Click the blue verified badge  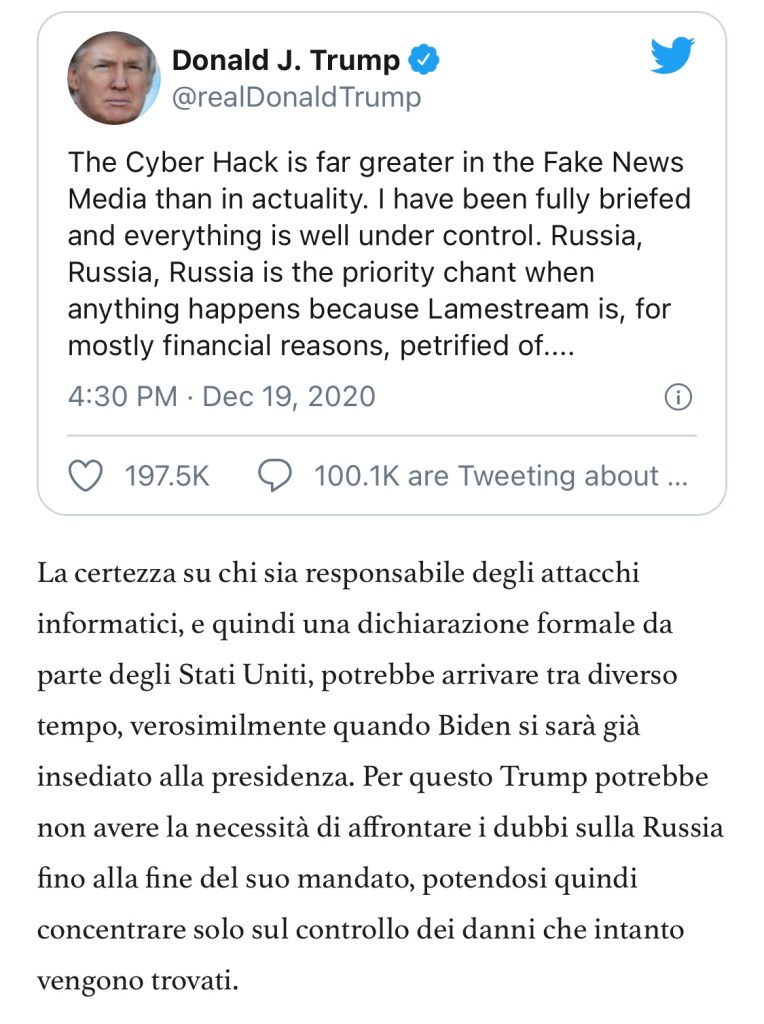coord(428,61)
